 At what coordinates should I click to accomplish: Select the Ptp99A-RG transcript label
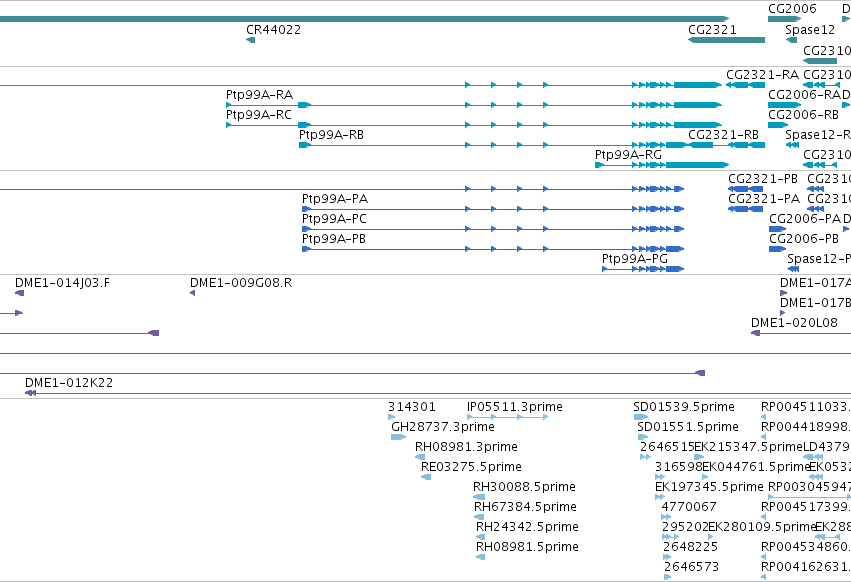click(628, 155)
